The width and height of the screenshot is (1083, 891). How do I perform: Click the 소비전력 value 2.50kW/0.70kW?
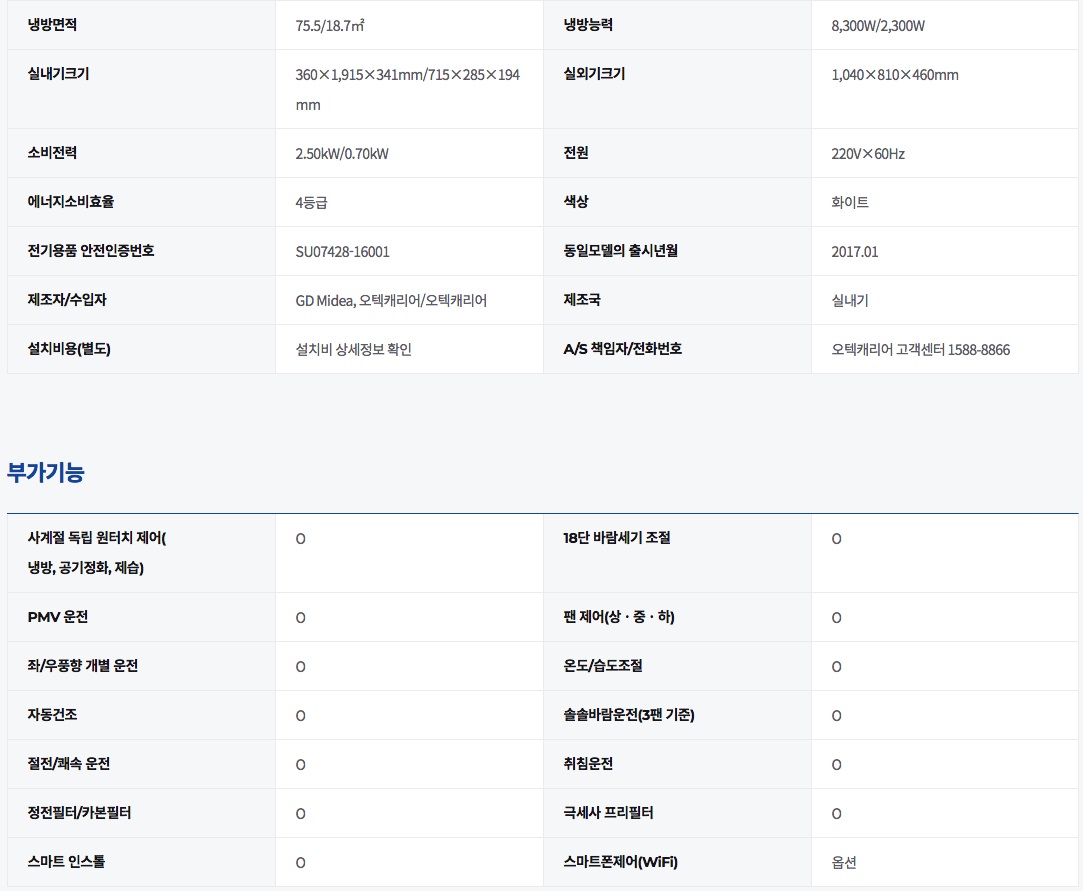(342, 153)
